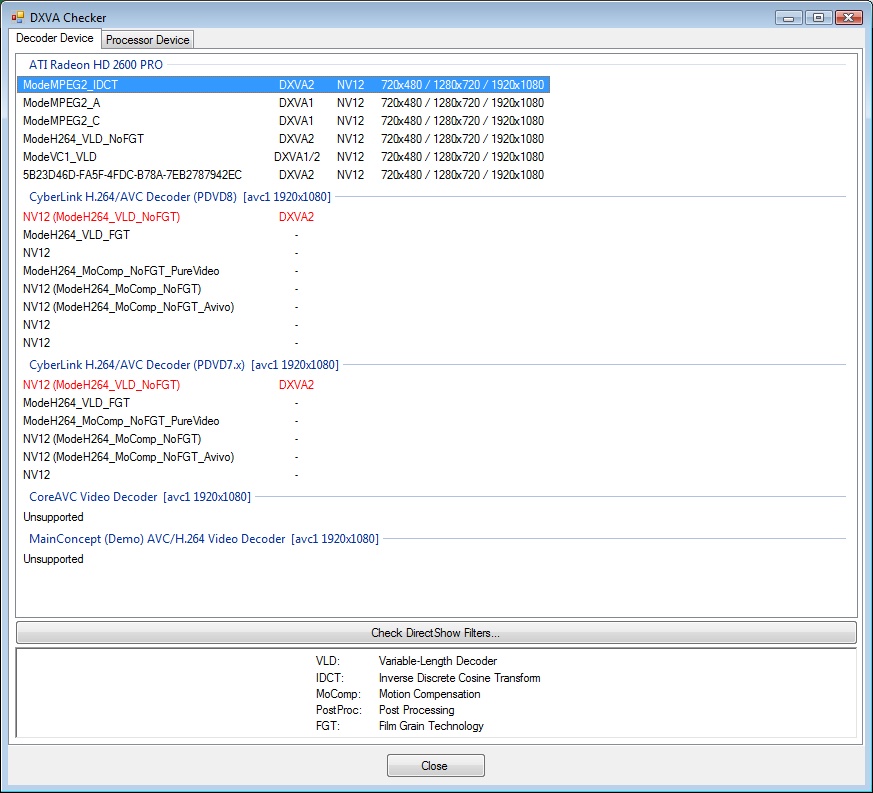Select the ModeMPEG2_A row
Image resolution: width=873 pixels, height=793 pixels.
click(x=283, y=102)
